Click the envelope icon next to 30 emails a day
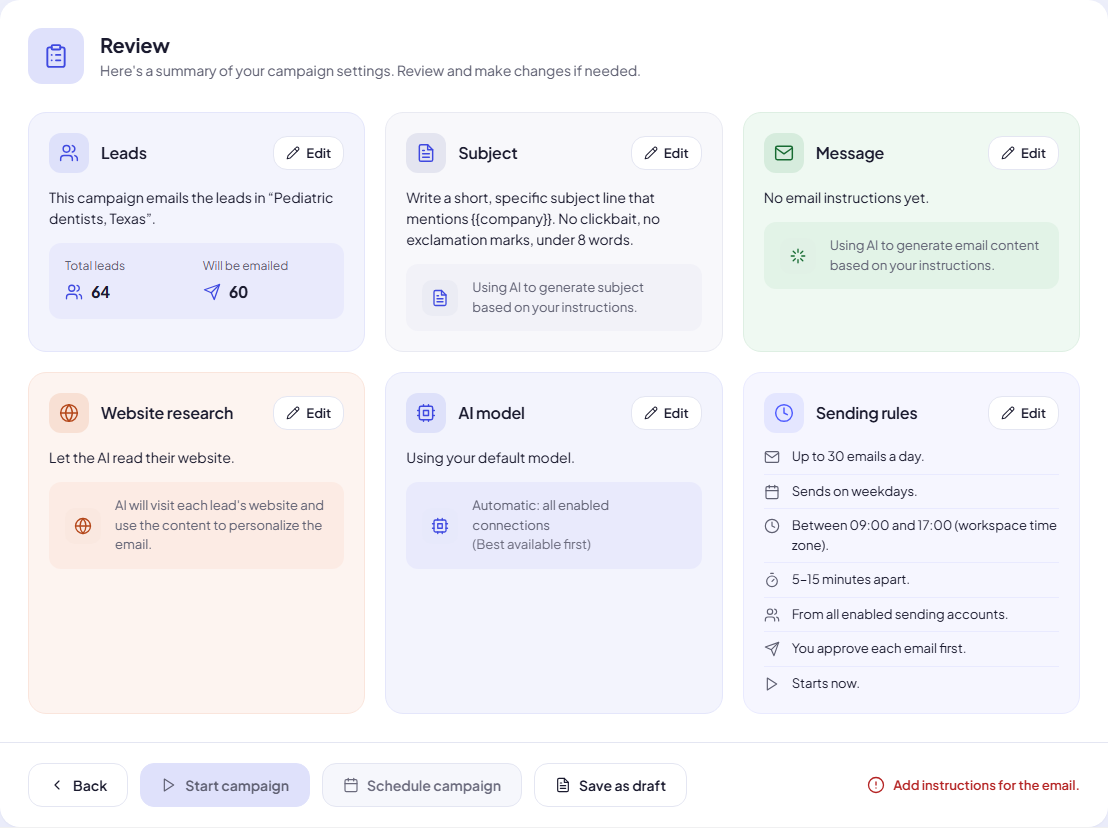The width and height of the screenshot is (1108, 828). click(x=772, y=457)
